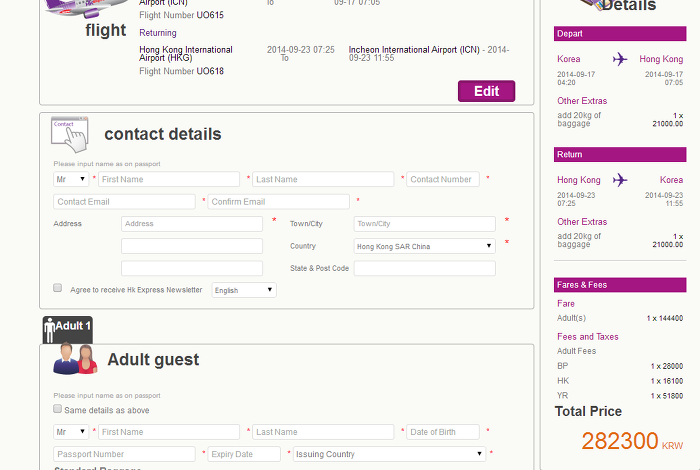Image resolution: width=700 pixels, height=470 pixels.
Task: Click the second Address line field
Action: click(192, 246)
